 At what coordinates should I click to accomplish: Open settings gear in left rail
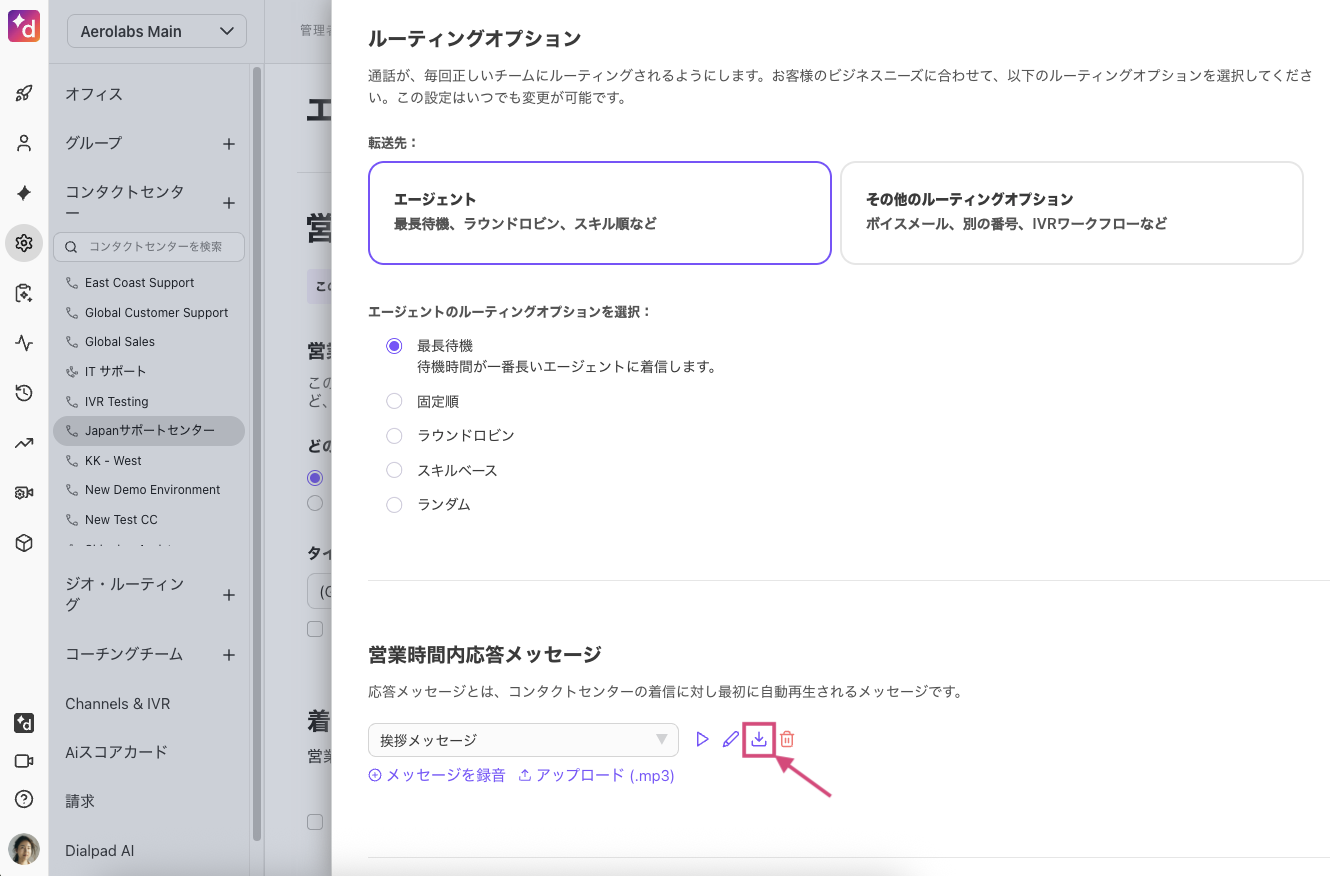click(x=24, y=243)
